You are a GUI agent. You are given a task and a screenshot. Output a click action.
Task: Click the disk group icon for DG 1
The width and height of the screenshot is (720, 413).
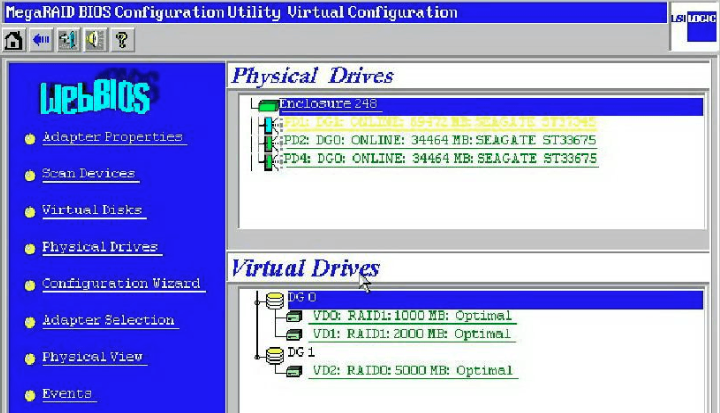click(275, 355)
